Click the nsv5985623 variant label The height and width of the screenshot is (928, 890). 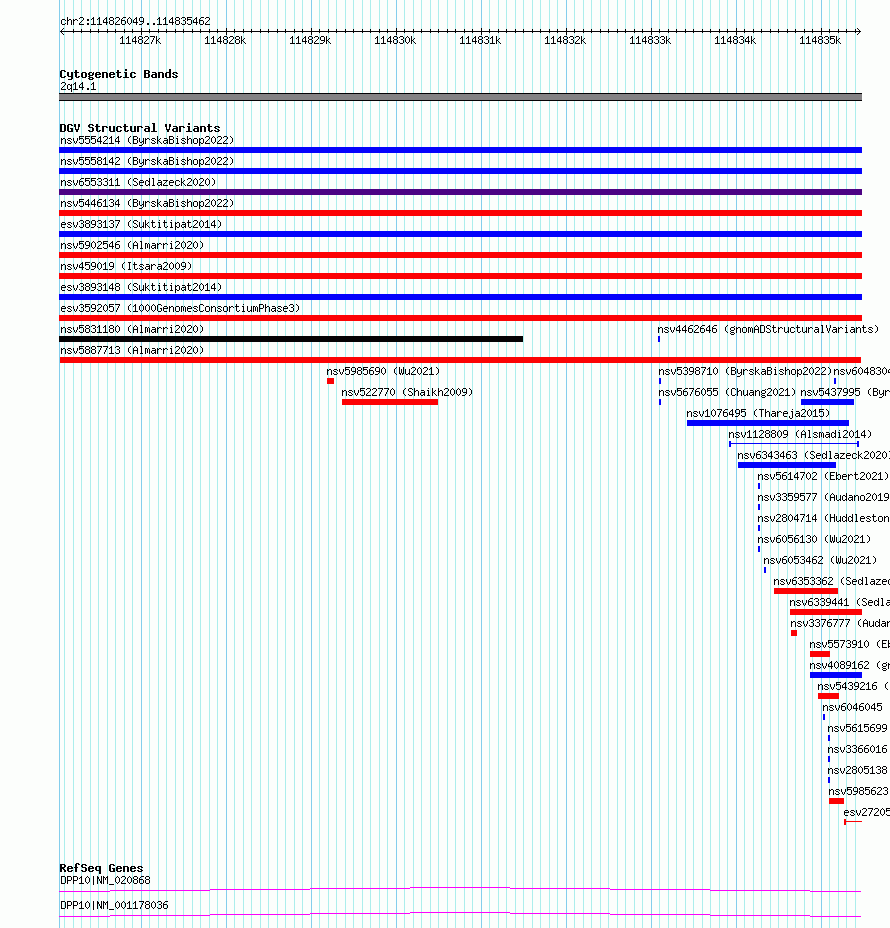pos(858,791)
